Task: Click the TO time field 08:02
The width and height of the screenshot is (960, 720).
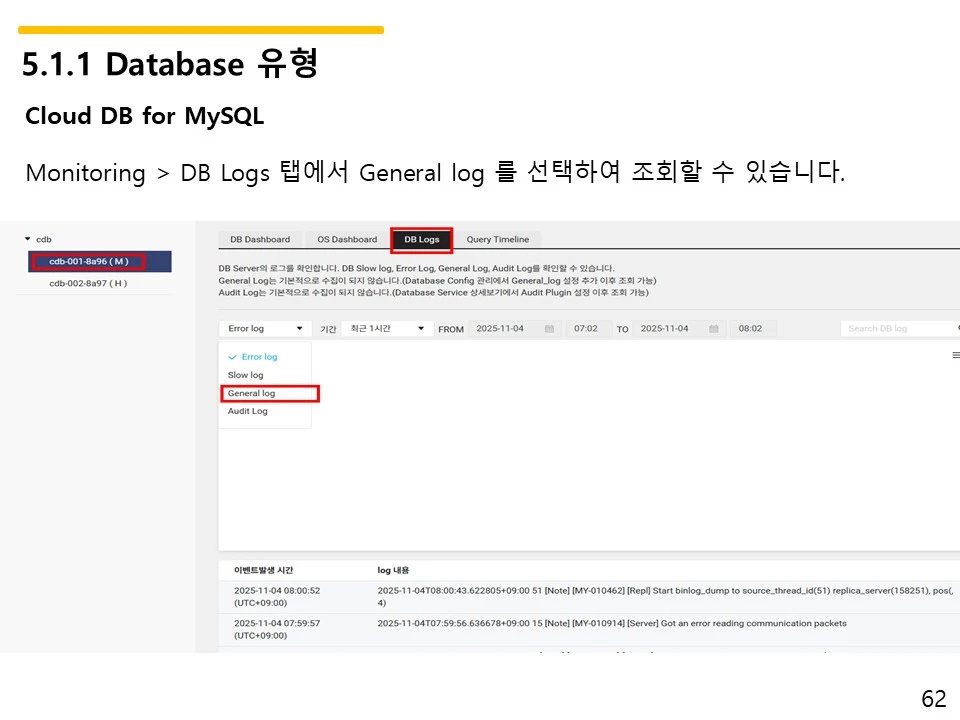Action: tap(751, 329)
